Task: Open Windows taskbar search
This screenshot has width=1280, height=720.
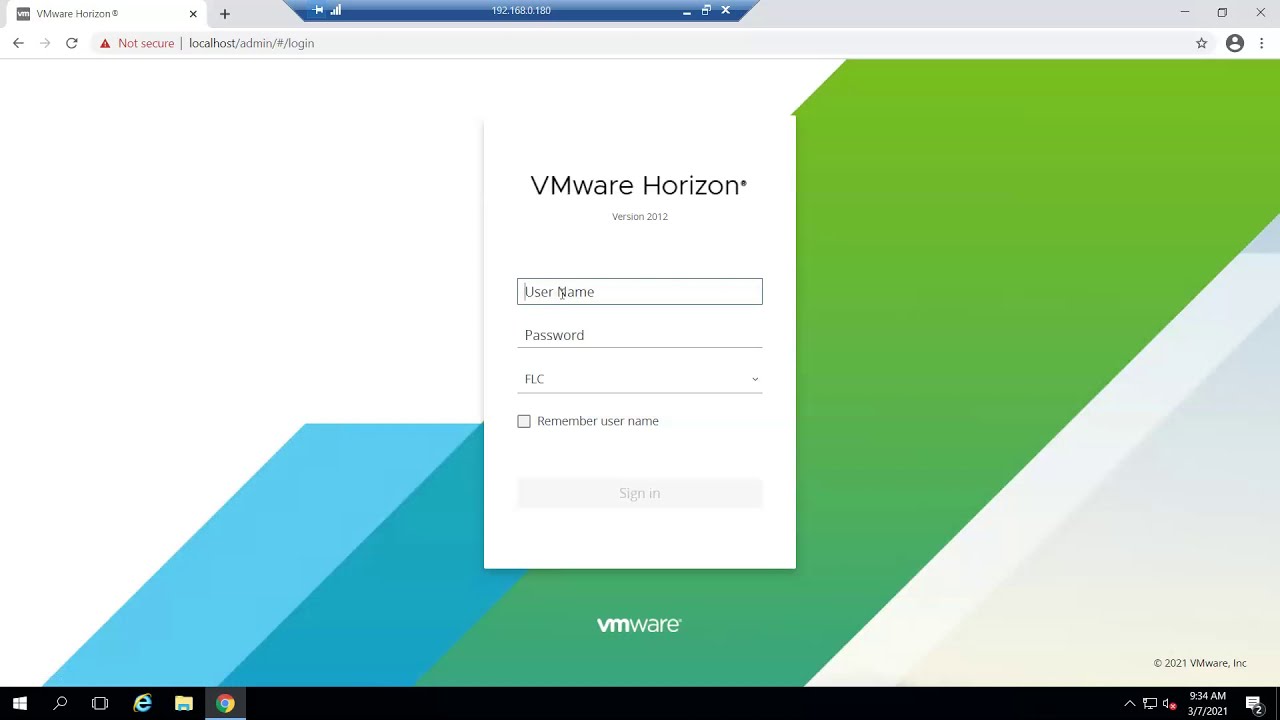Action: tap(60, 703)
